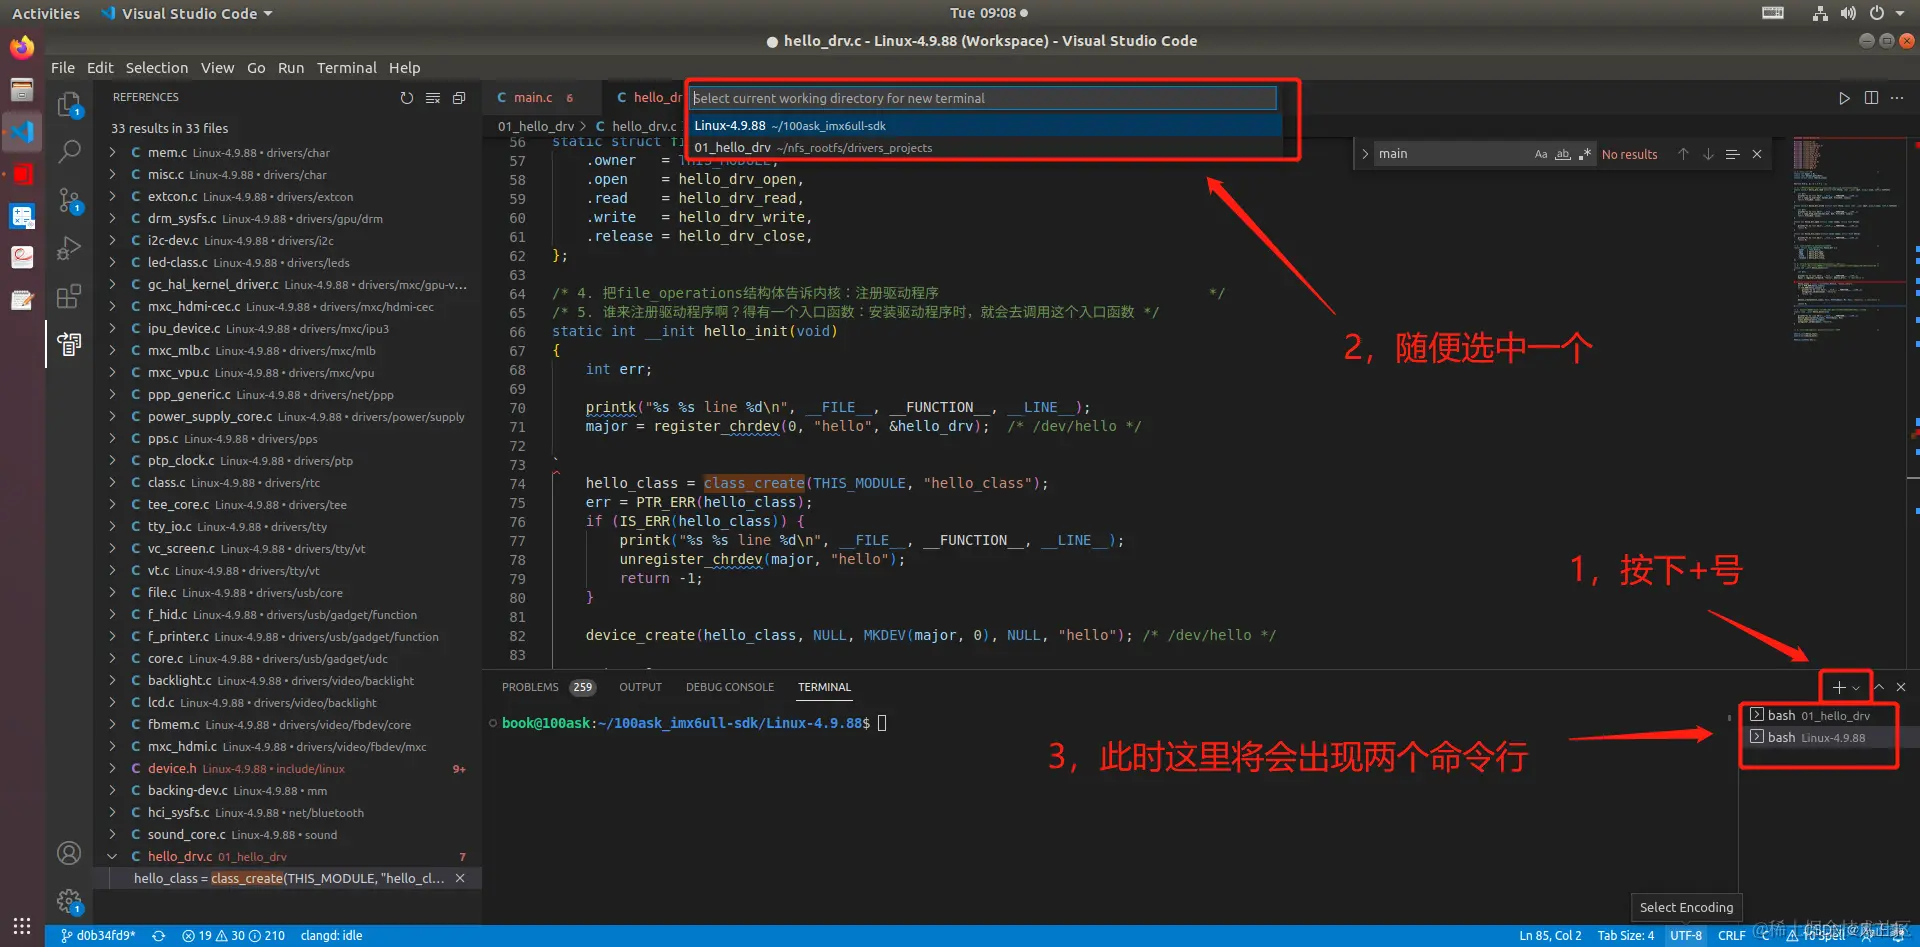Select the References view icon in activity bar
The image size is (1920, 947).
69,344
